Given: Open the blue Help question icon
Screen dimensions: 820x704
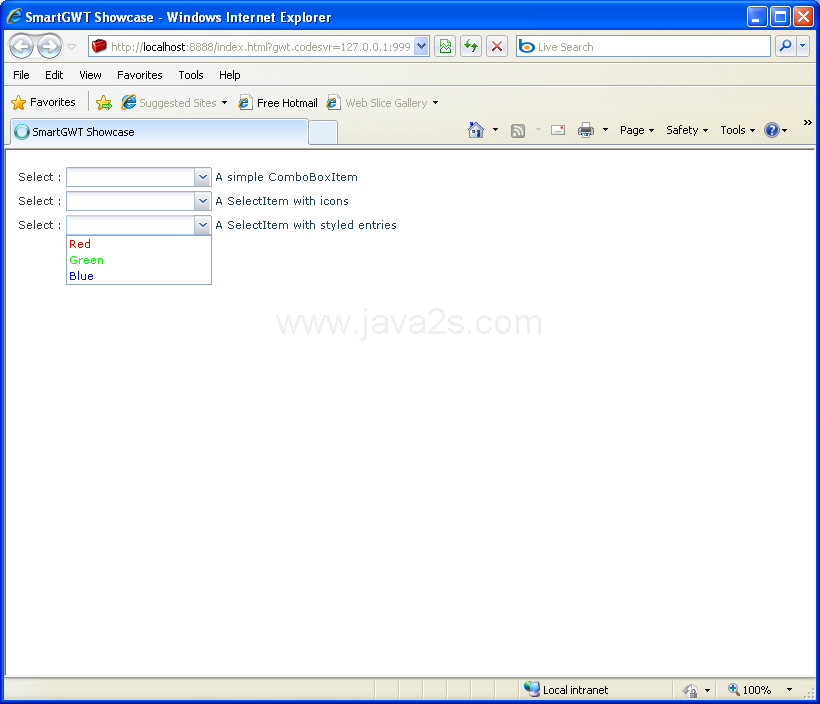Looking at the screenshot, I should (772, 130).
